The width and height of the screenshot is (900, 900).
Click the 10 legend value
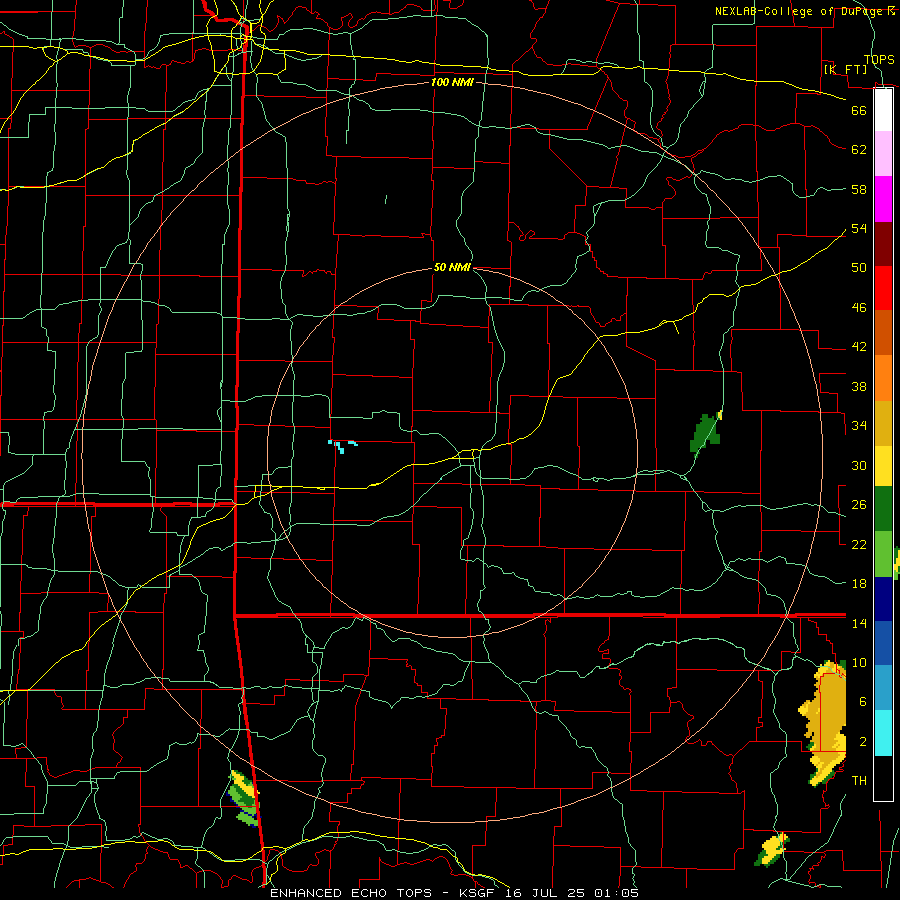(x=859, y=662)
